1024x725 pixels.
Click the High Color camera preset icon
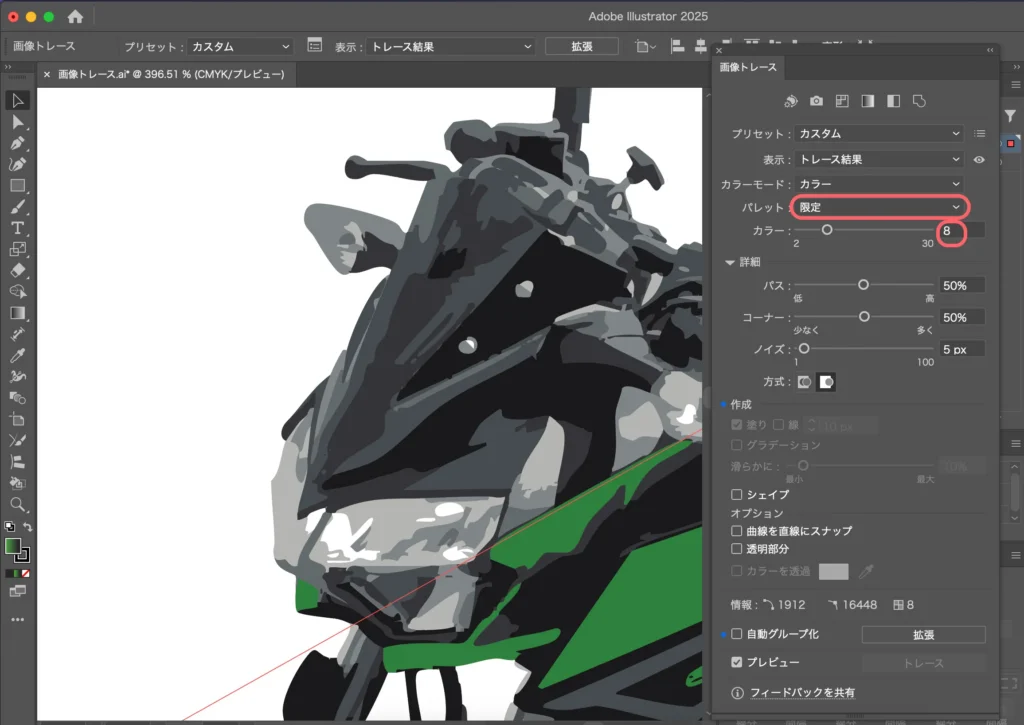pyautogui.click(x=816, y=101)
